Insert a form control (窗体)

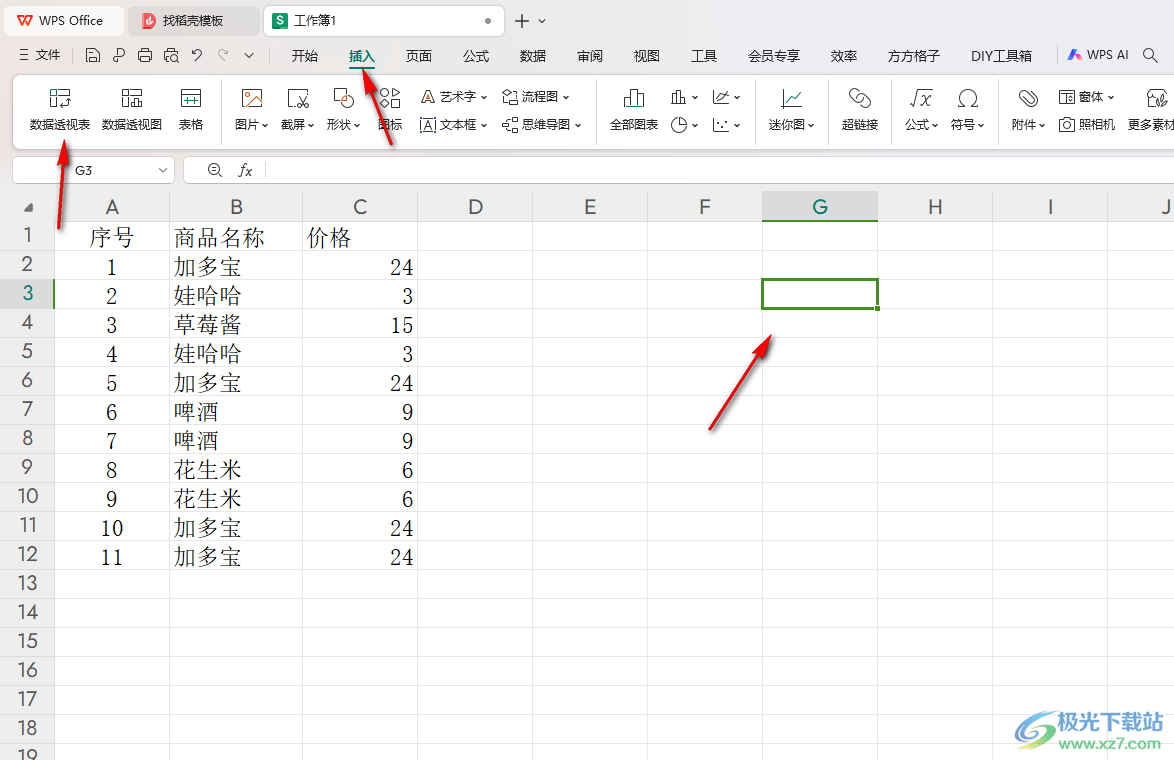[x=1086, y=97]
